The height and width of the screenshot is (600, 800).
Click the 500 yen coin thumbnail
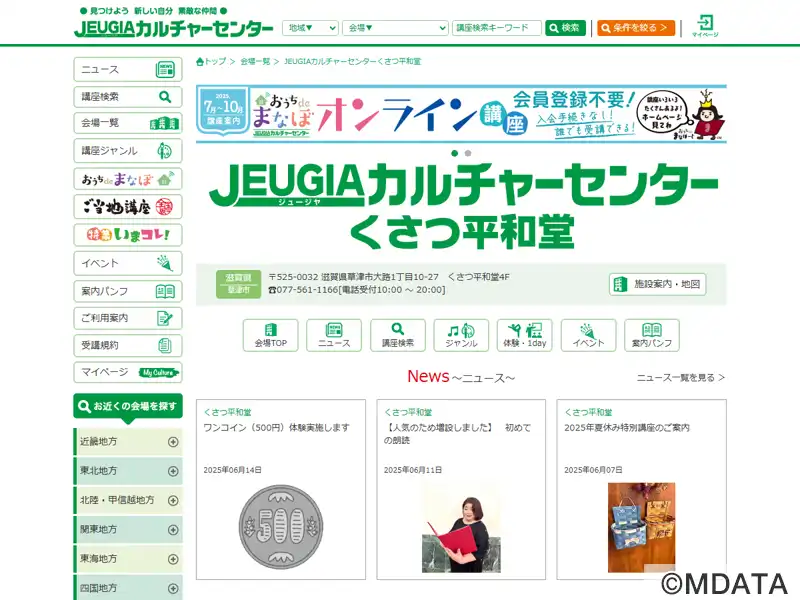pyautogui.click(x=281, y=527)
